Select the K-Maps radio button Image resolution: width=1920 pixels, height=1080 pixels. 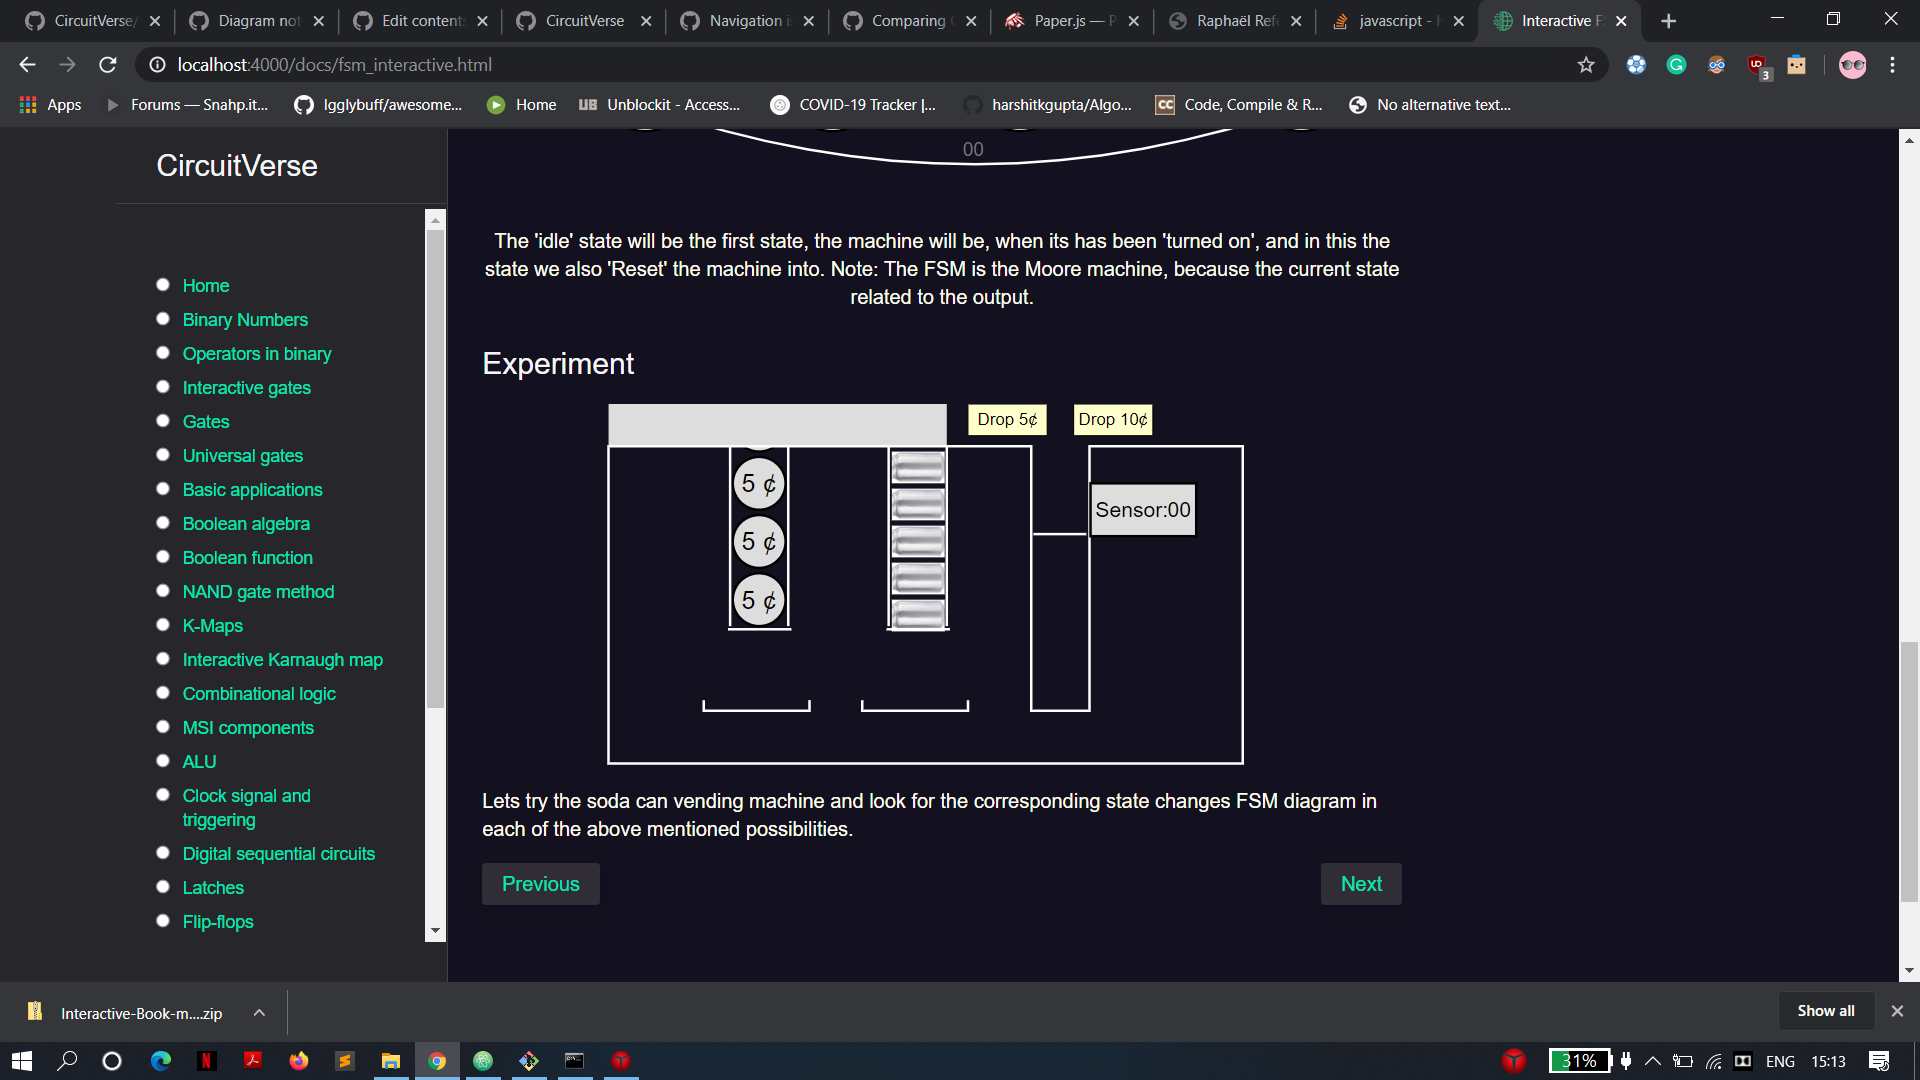pyautogui.click(x=162, y=624)
